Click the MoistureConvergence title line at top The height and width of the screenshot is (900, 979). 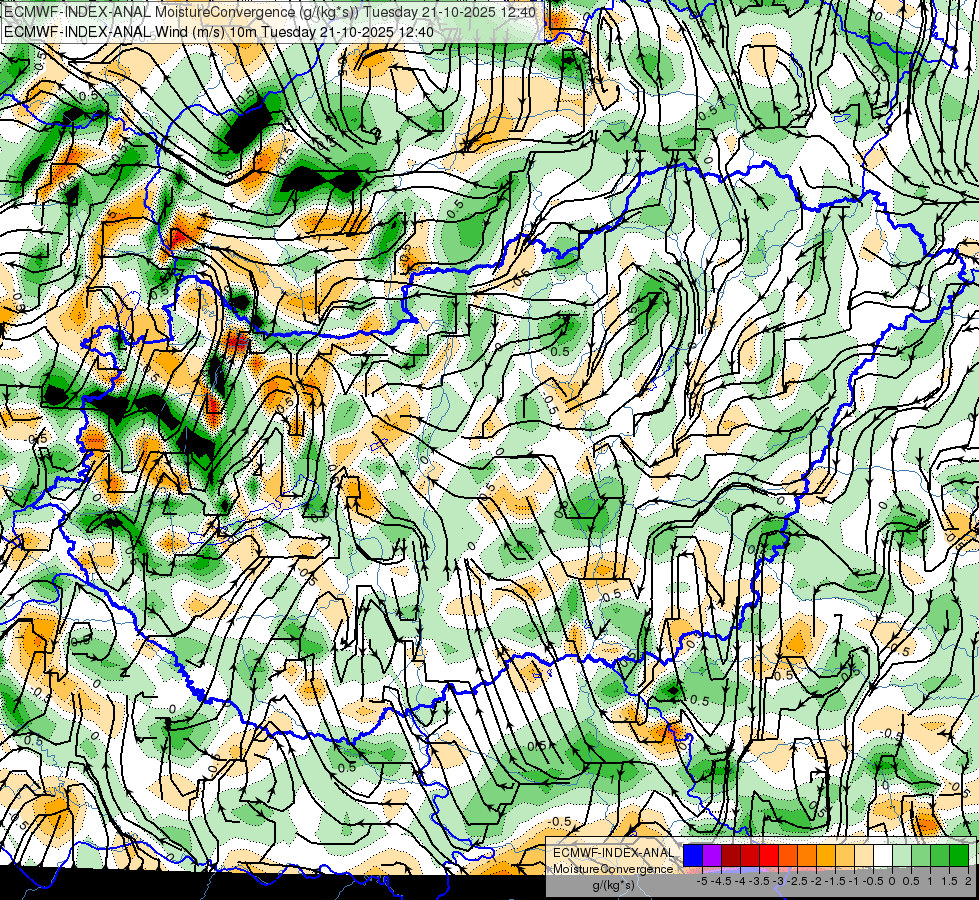pos(270,12)
